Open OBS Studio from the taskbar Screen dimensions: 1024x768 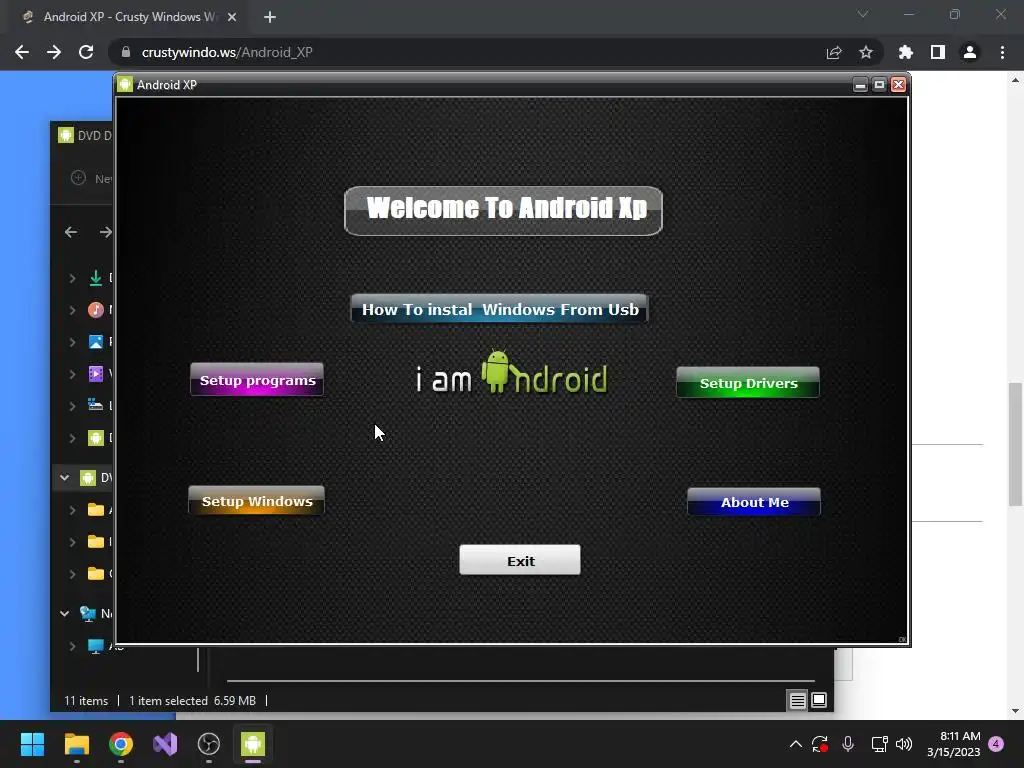[209, 744]
